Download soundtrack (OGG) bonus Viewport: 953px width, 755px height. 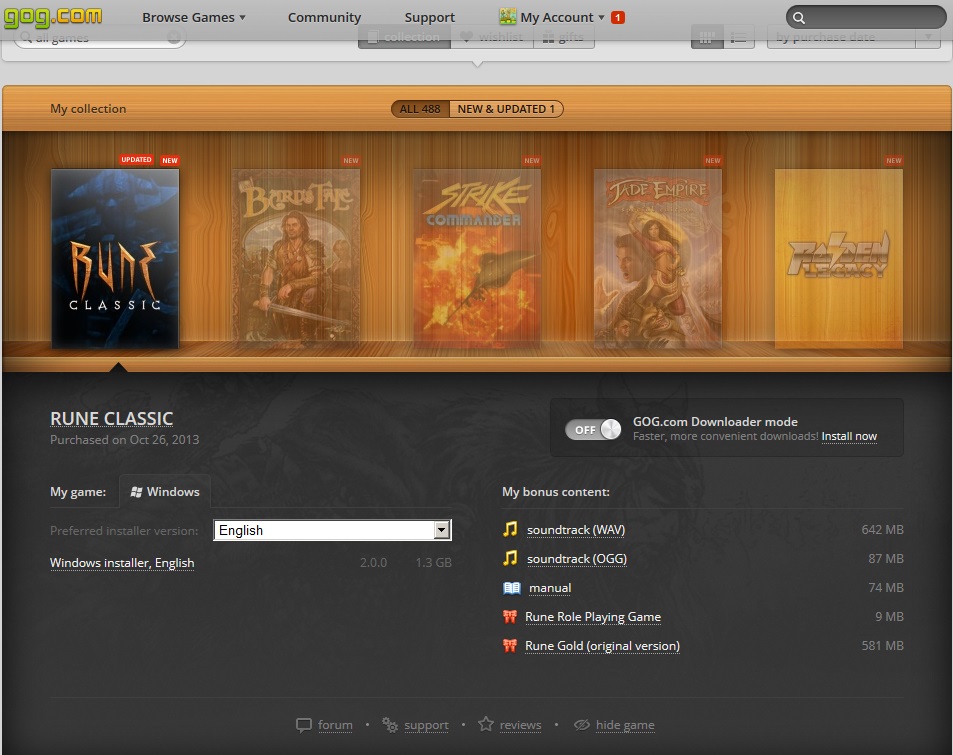pyautogui.click(x=577, y=559)
